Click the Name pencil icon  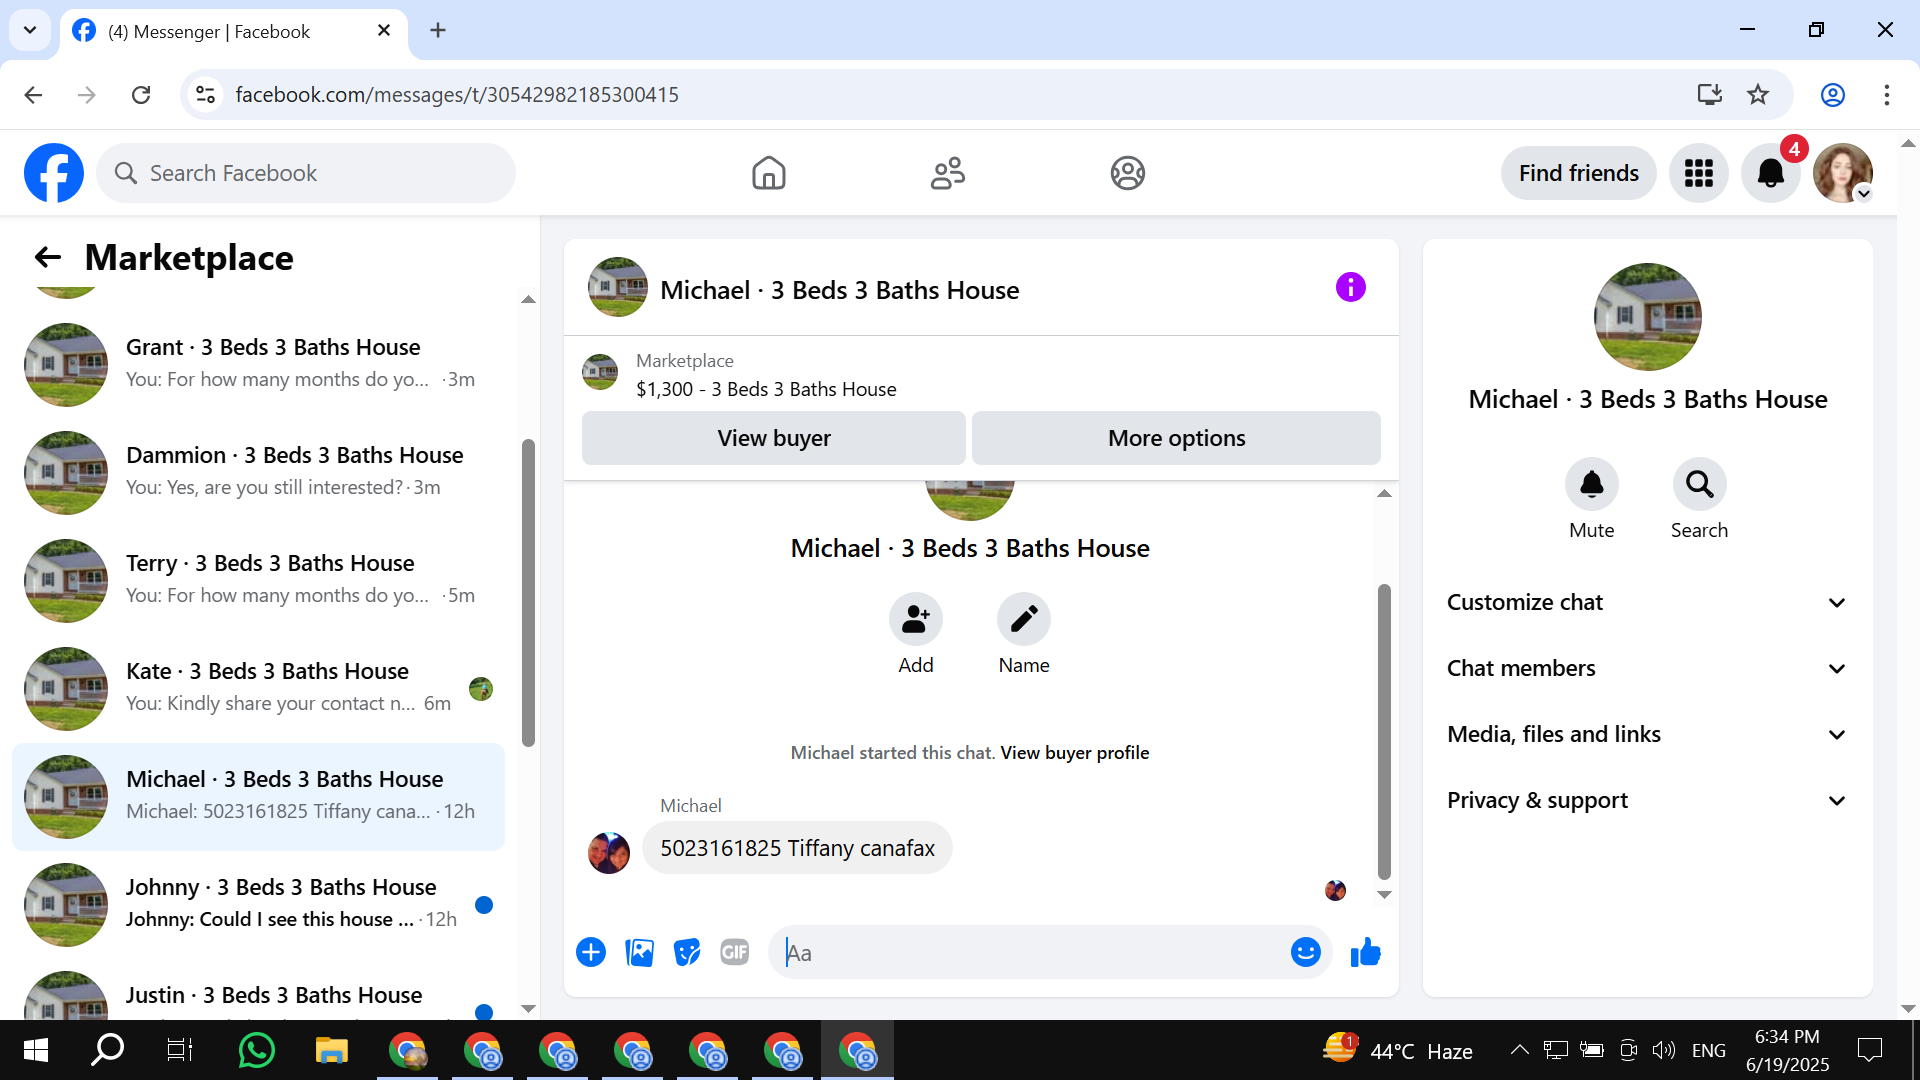coord(1024,619)
